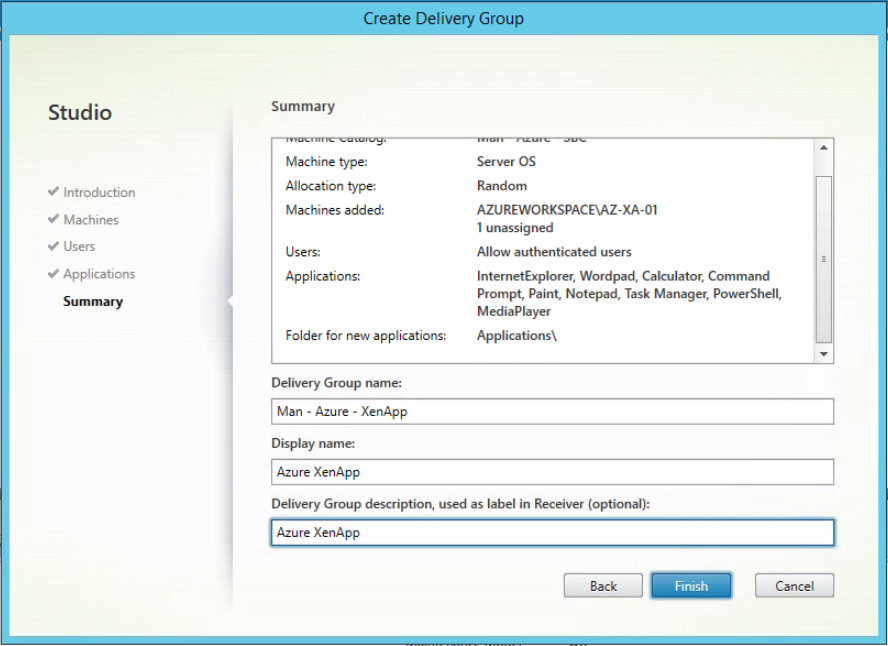Image resolution: width=888 pixels, height=646 pixels.
Task: Select the 'Server OS' machine type value
Action: [506, 162]
